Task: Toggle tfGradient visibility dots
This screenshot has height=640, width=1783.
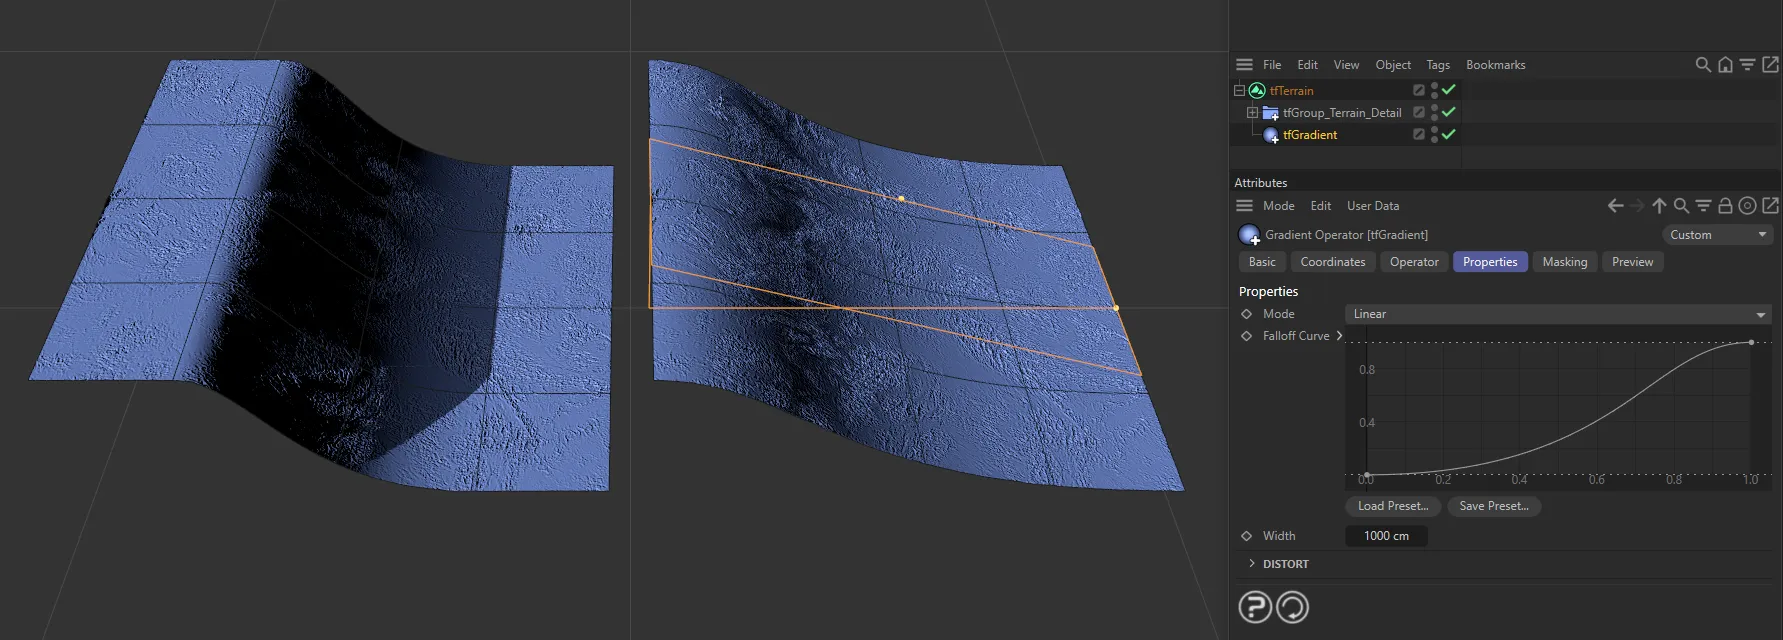Action: point(1434,134)
